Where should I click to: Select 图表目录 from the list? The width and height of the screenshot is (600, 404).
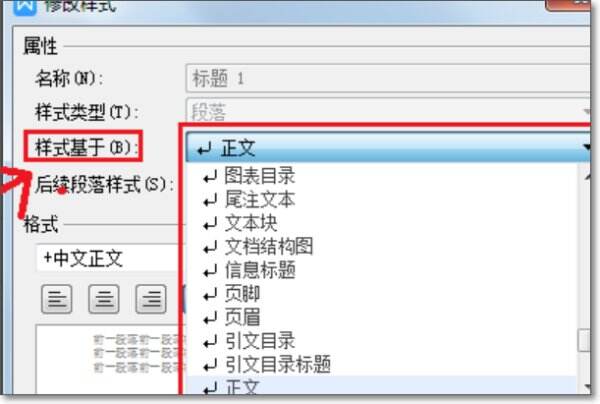click(381, 176)
